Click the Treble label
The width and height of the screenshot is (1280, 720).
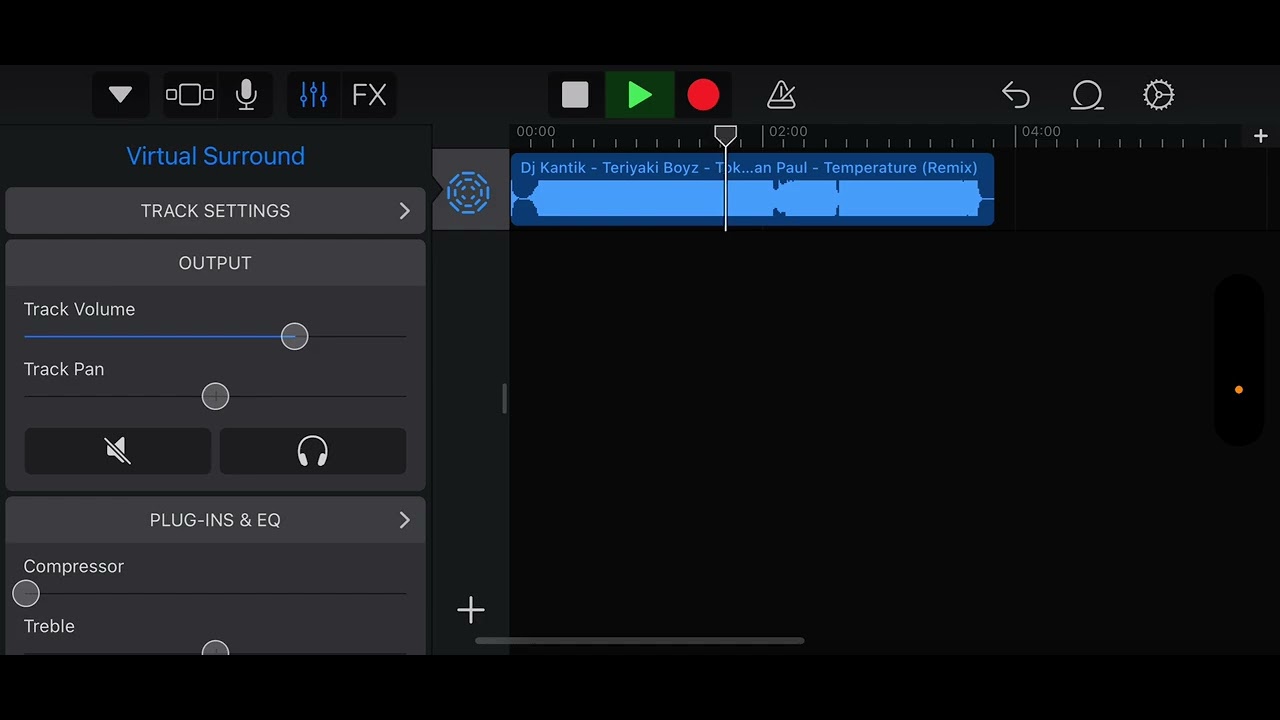tap(49, 626)
